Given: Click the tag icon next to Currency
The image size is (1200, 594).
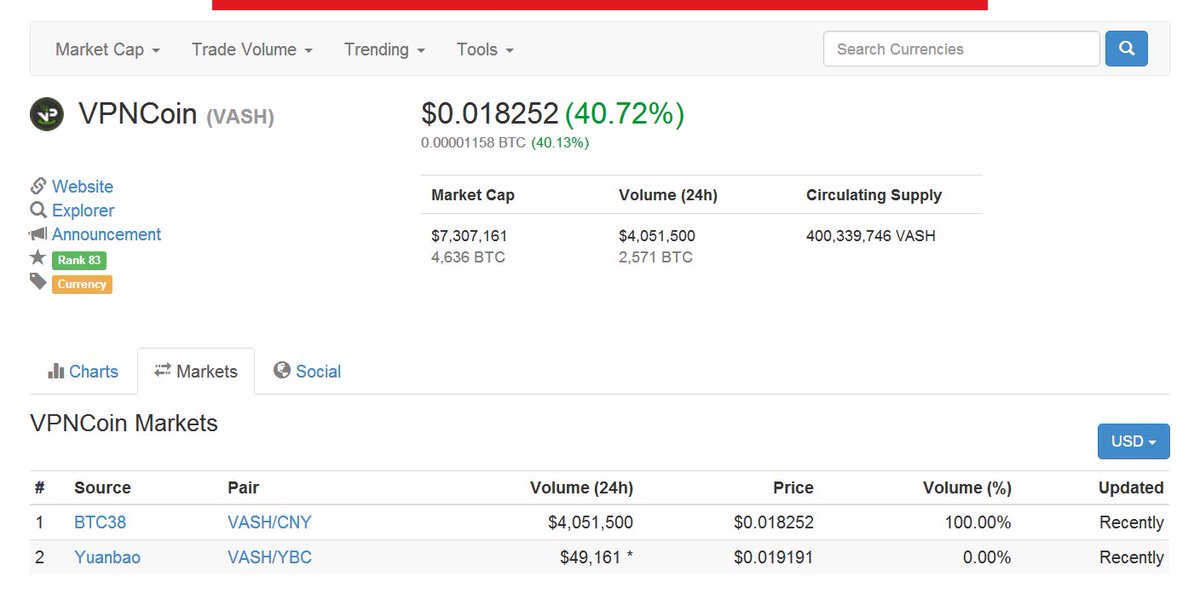Looking at the screenshot, I should (38, 282).
